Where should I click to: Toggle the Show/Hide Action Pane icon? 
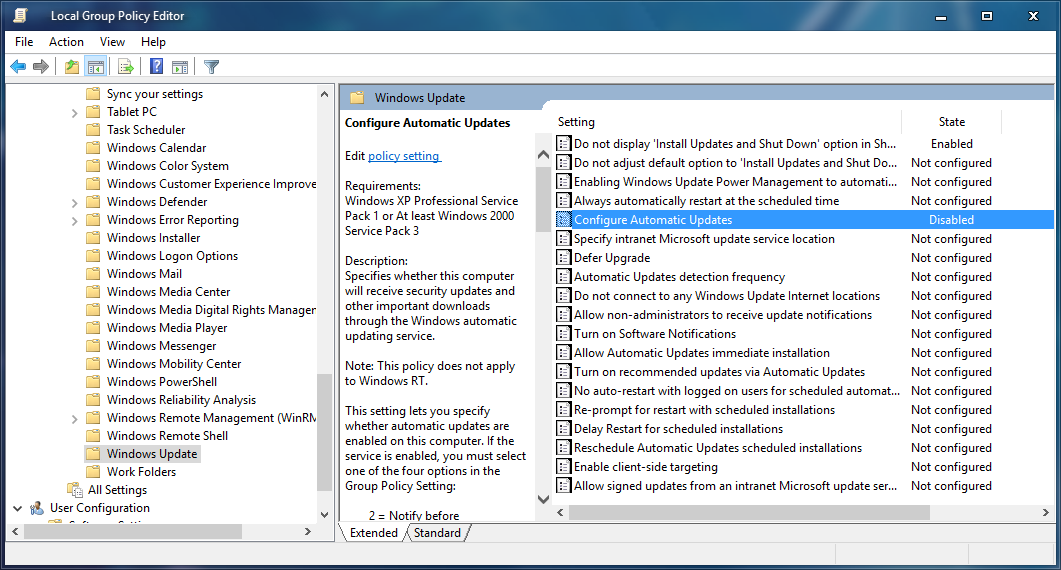(x=180, y=66)
